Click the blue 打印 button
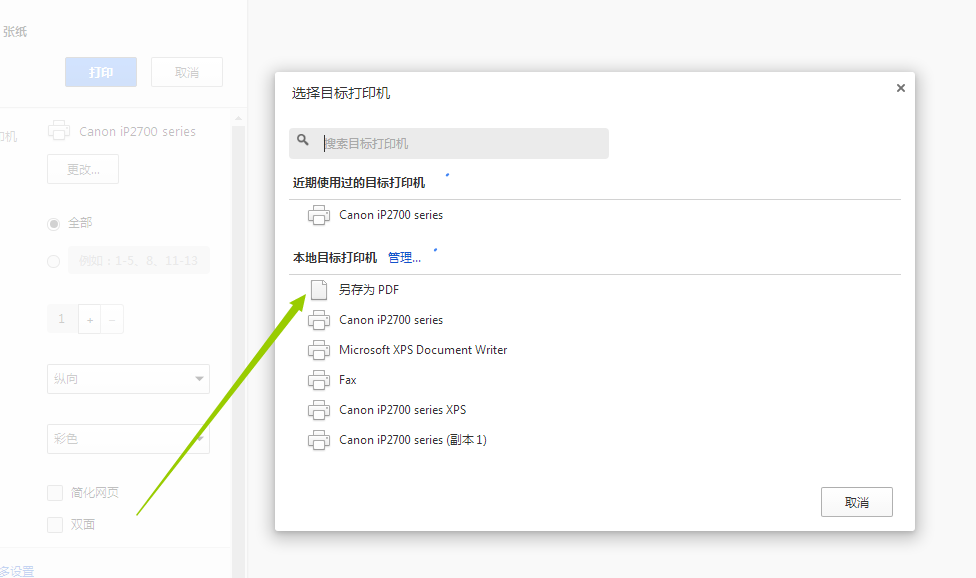 (x=101, y=72)
